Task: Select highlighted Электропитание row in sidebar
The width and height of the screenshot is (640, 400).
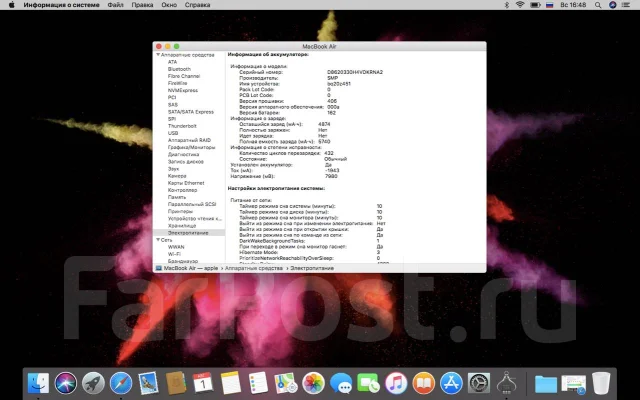Action: point(189,233)
